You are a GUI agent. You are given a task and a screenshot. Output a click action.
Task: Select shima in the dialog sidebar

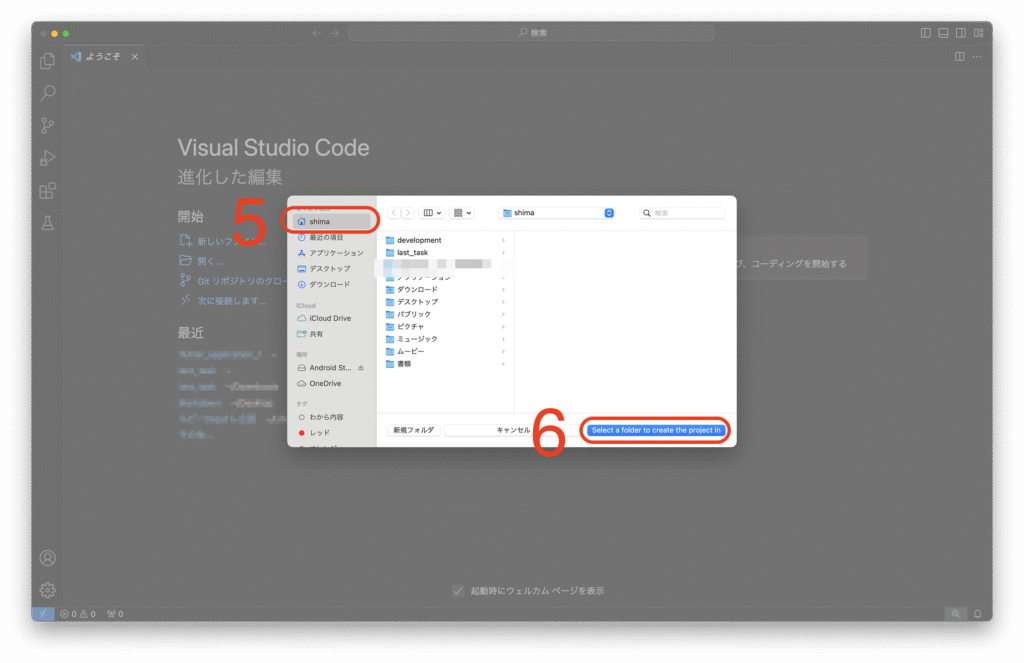point(332,221)
